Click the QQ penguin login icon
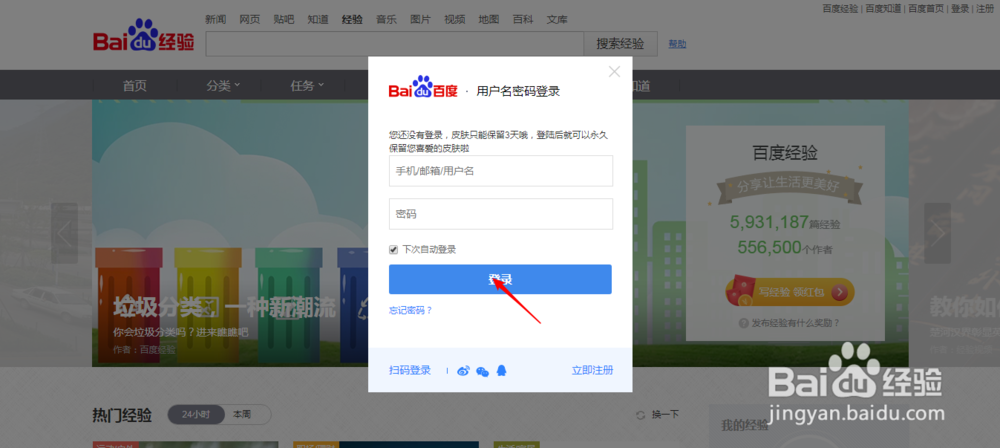 (x=501, y=370)
